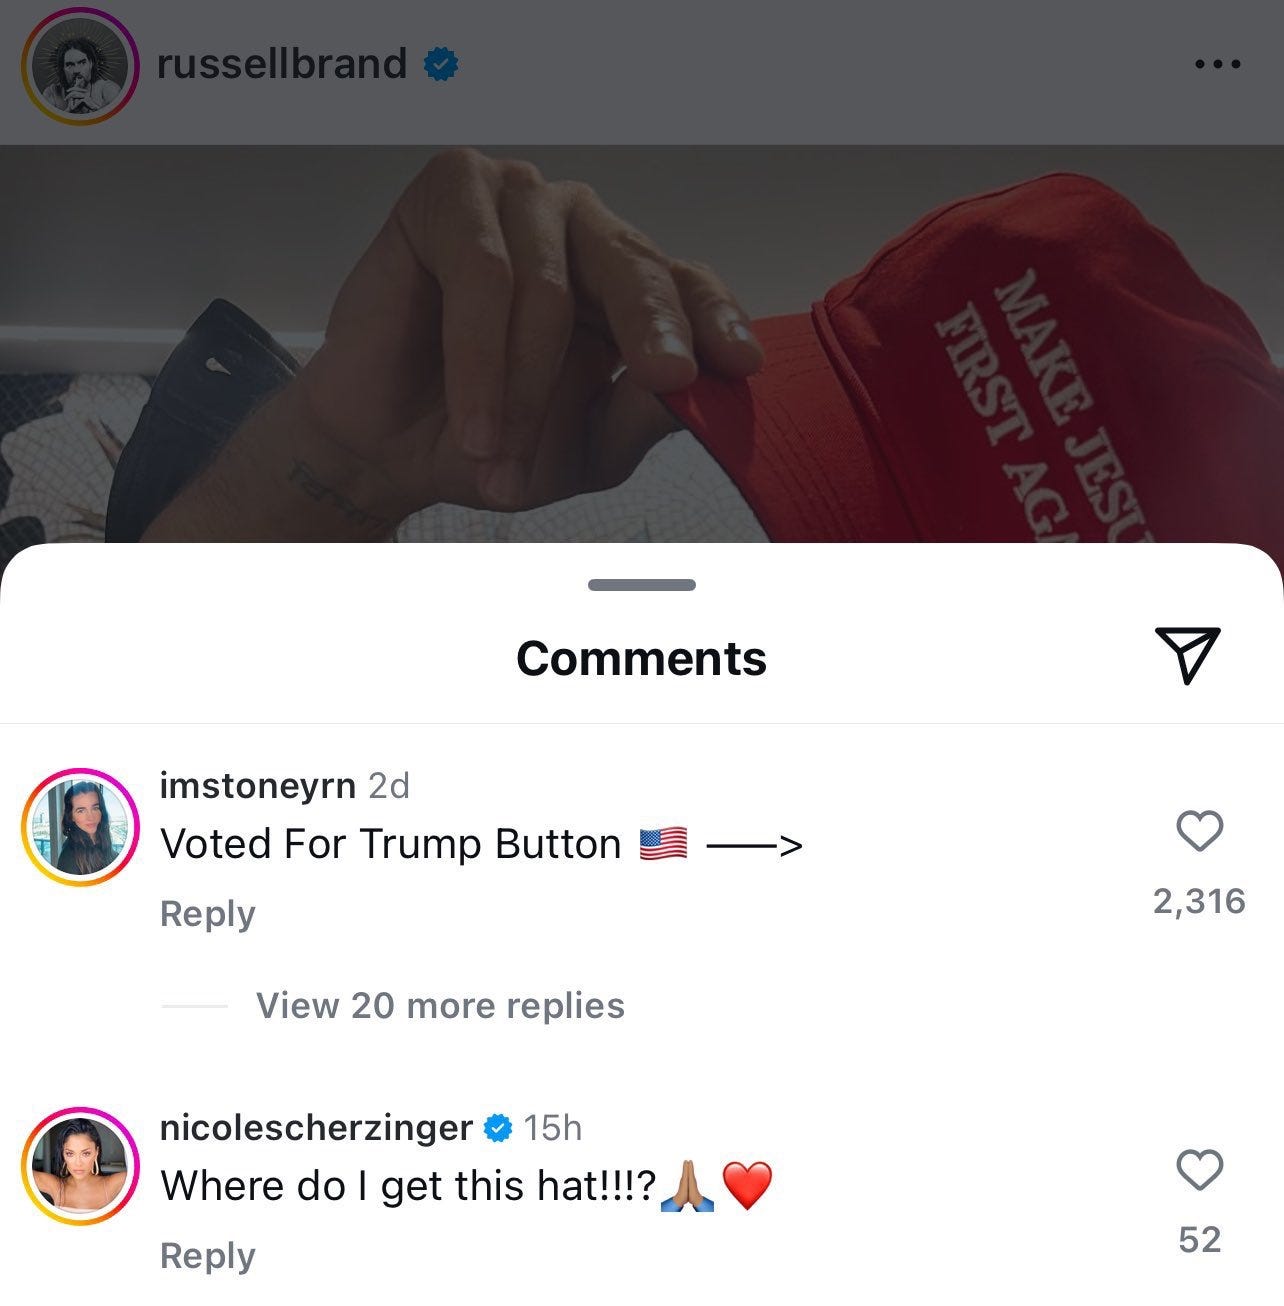Tap the imstoneyrn username

[258, 786]
